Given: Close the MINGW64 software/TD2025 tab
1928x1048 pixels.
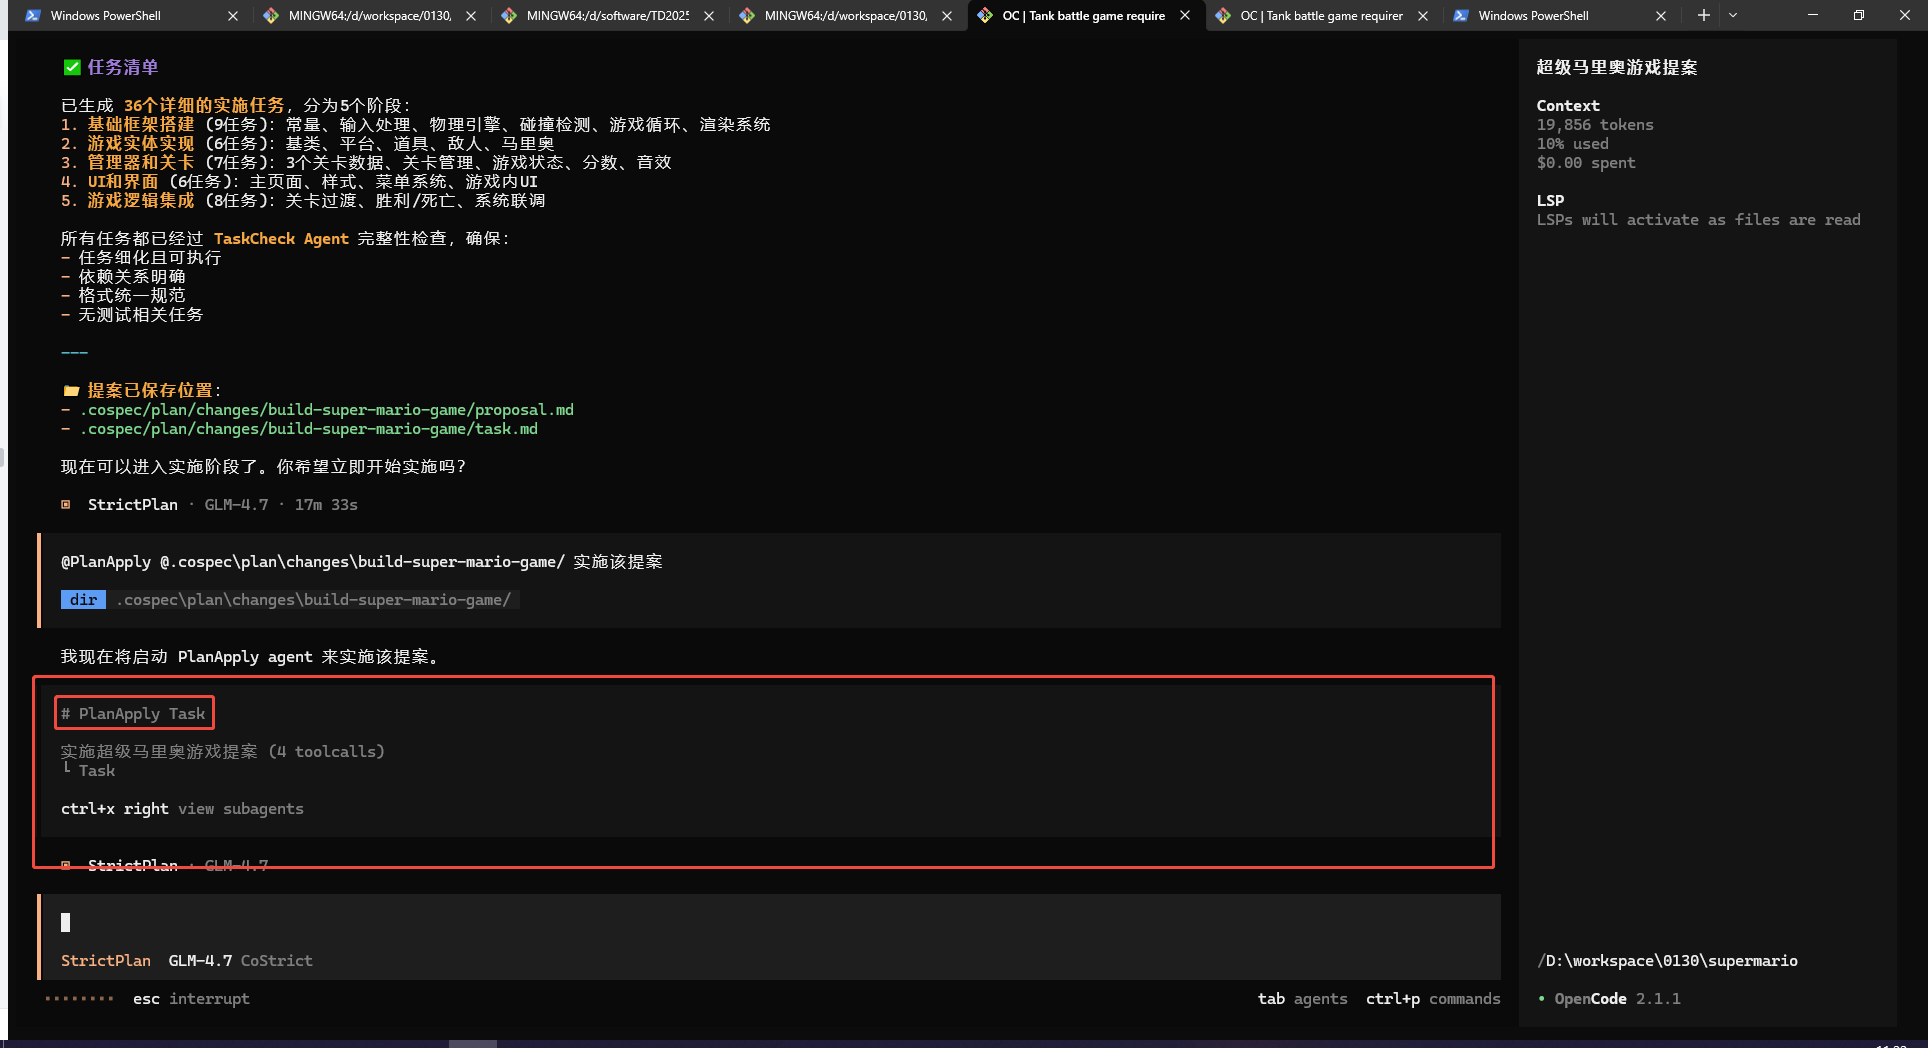Looking at the screenshot, I should [708, 16].
